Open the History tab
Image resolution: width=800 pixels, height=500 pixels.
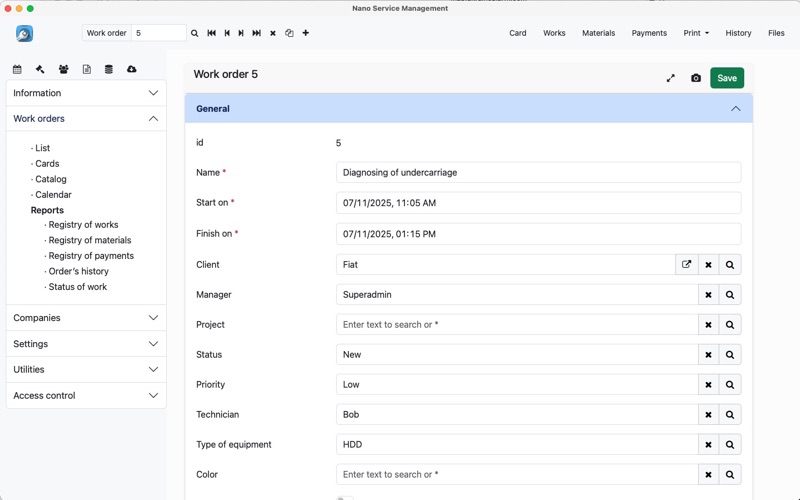738,33
